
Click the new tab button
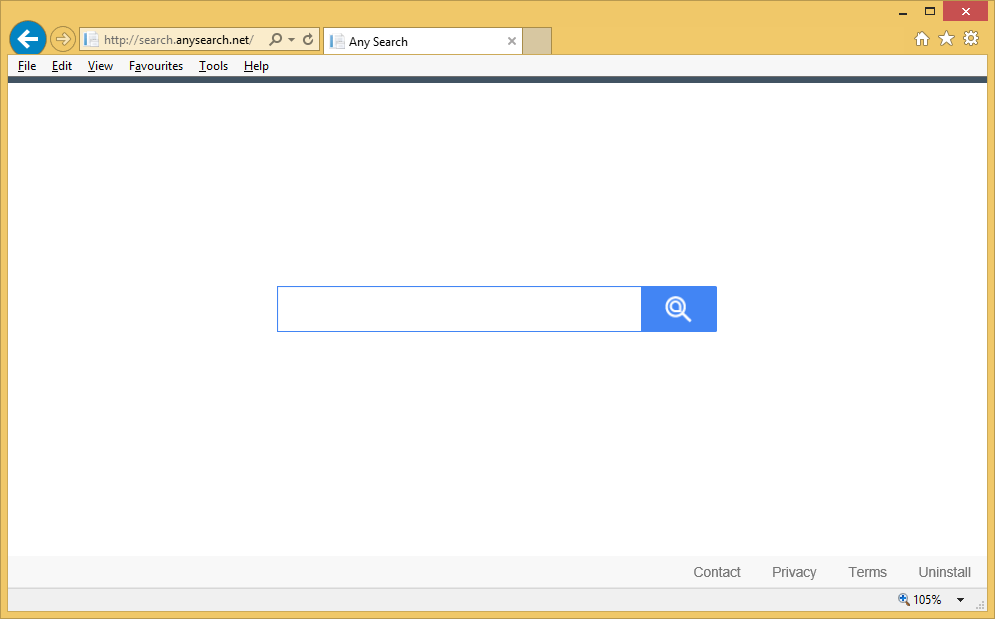[537, 41]
